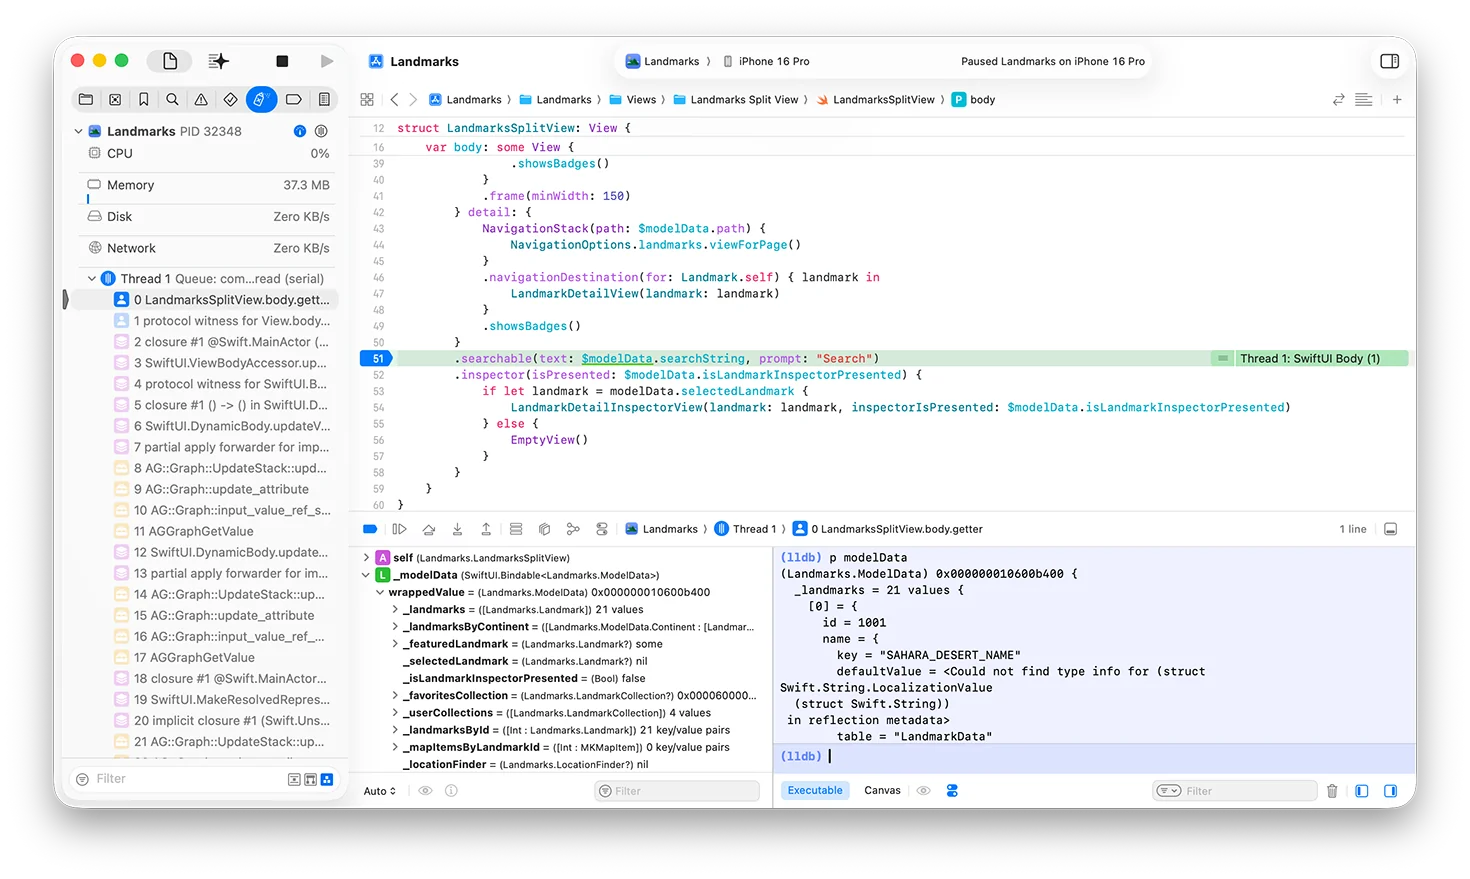
Task: Toggle the console pane visibility
Action: coord(1390,791)
